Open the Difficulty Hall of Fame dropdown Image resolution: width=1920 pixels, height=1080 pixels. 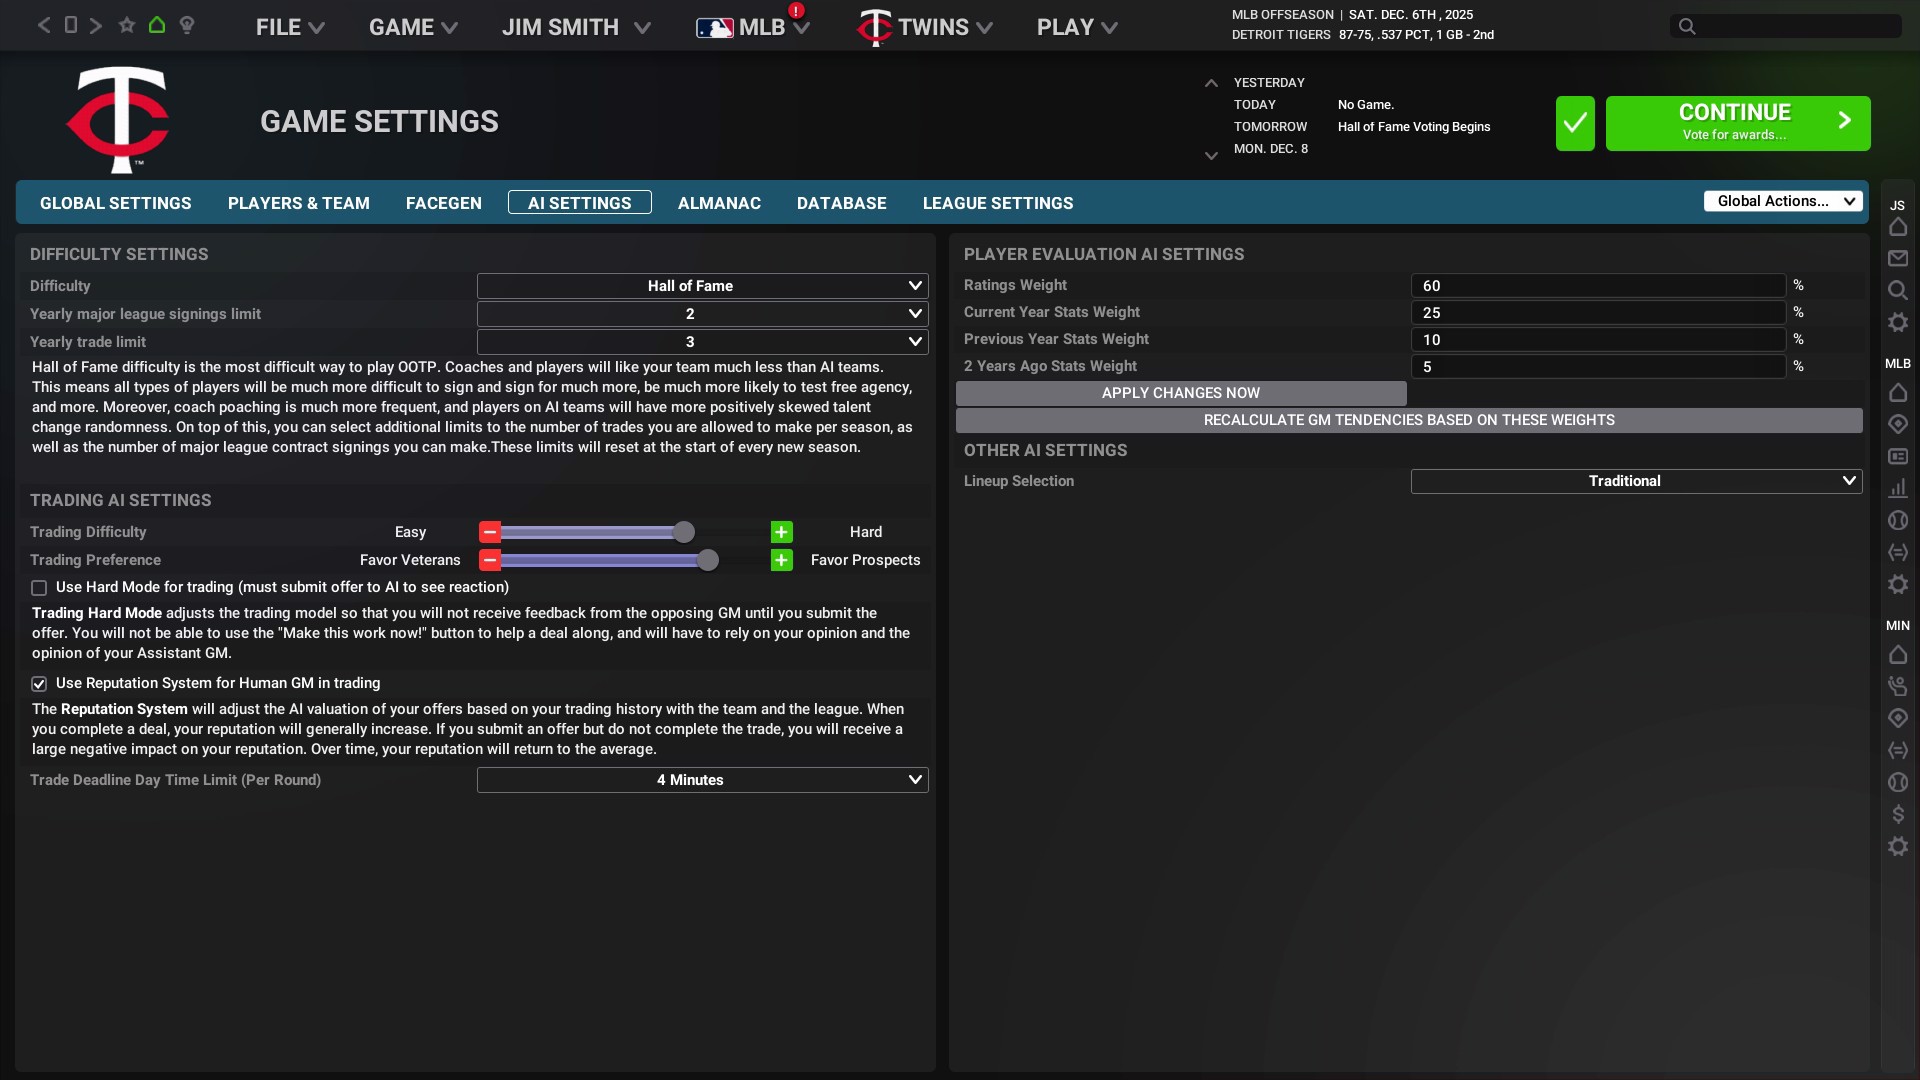click(702, 286)
